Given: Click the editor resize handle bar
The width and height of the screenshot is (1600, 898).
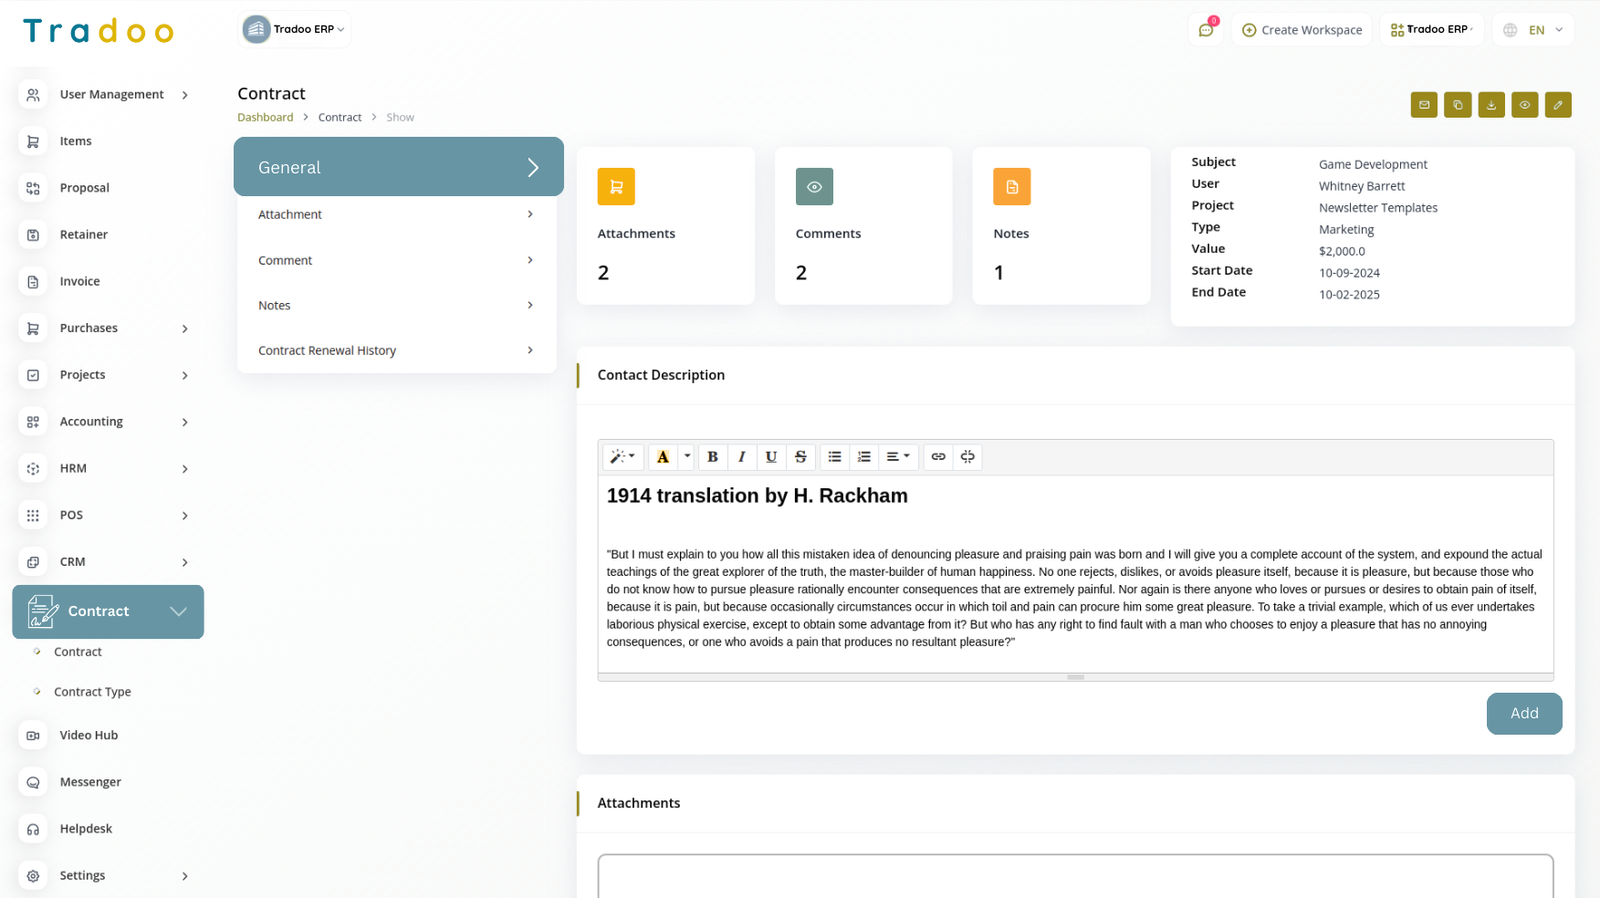Looking at the screenshot, I should point(1075,678).
